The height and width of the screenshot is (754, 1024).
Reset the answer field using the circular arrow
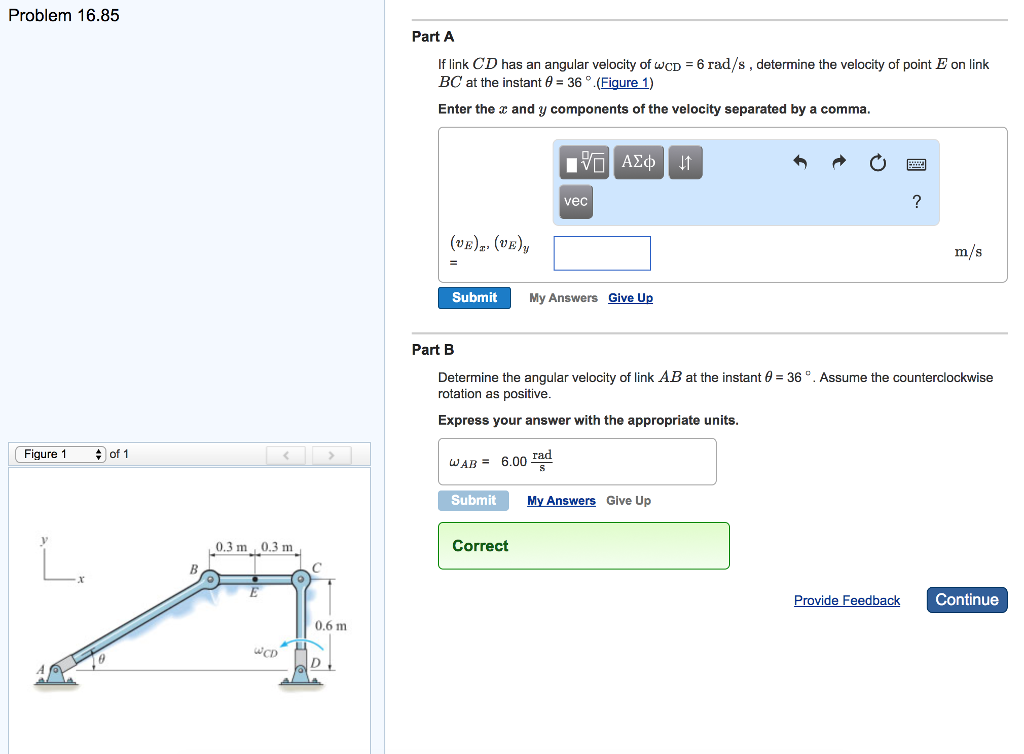[877, 162]
